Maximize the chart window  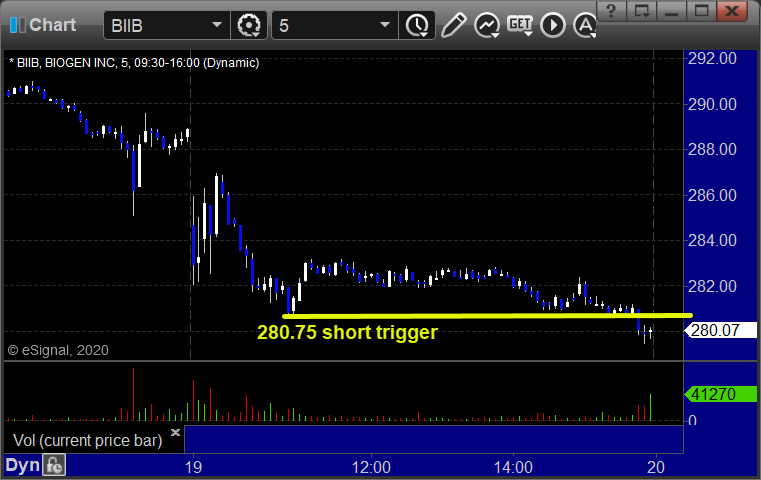click(701, 11)
